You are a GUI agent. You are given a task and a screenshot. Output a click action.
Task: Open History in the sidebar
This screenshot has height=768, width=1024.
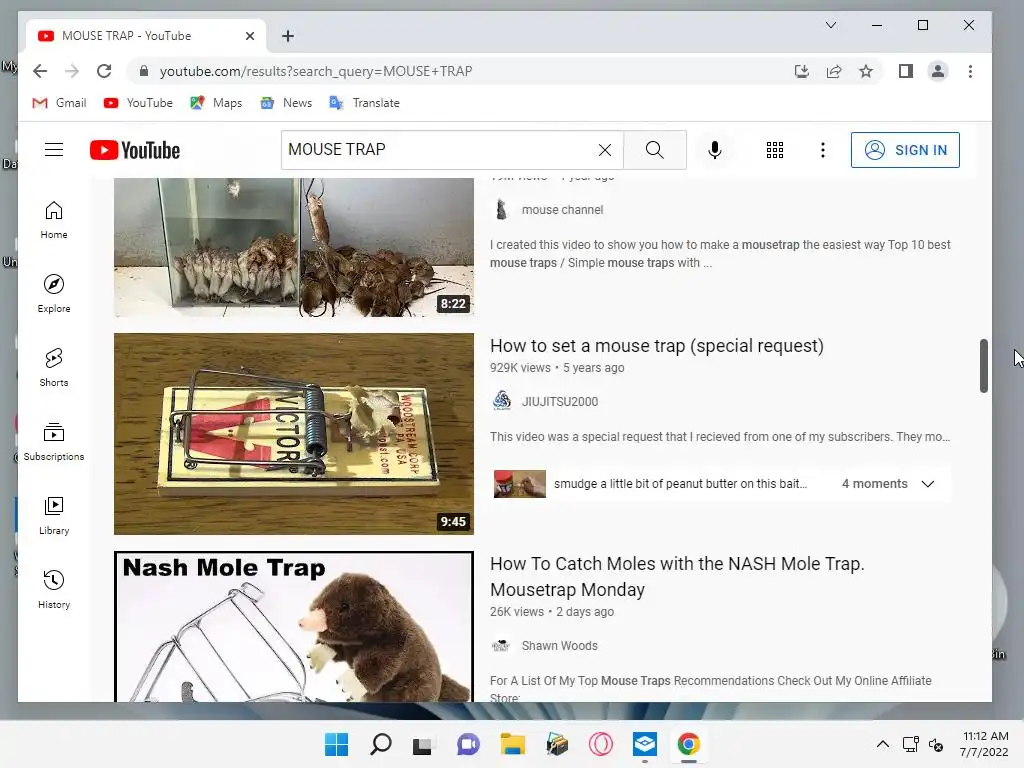point(54,590)
